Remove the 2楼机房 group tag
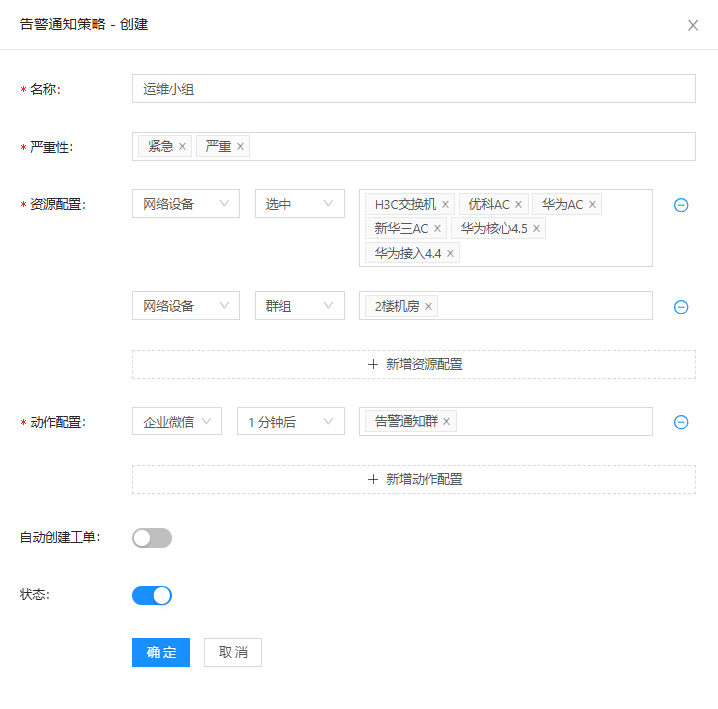 coord(428,307)
